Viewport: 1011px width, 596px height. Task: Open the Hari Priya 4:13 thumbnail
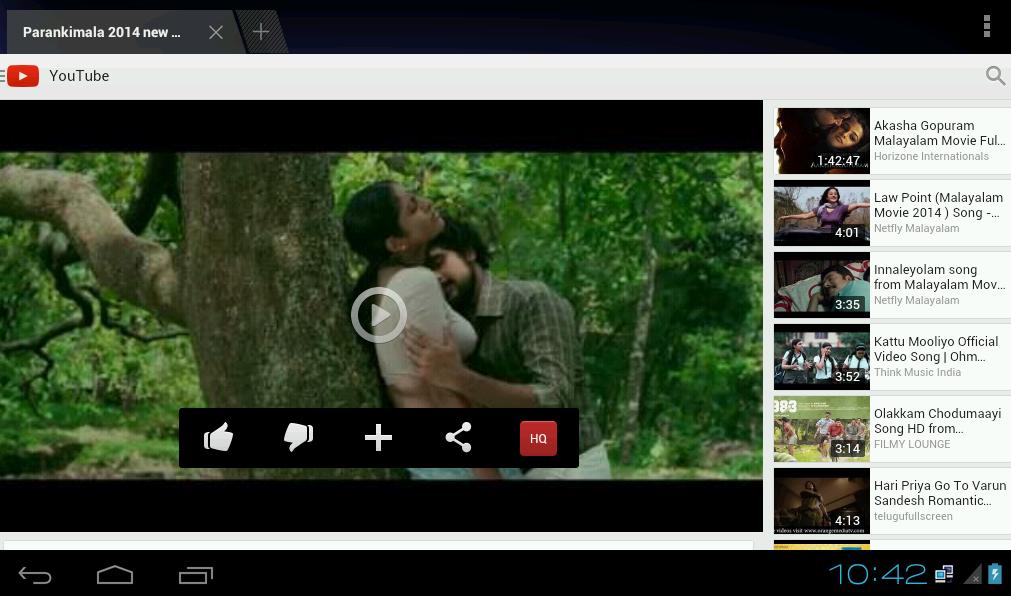point(821,501)
